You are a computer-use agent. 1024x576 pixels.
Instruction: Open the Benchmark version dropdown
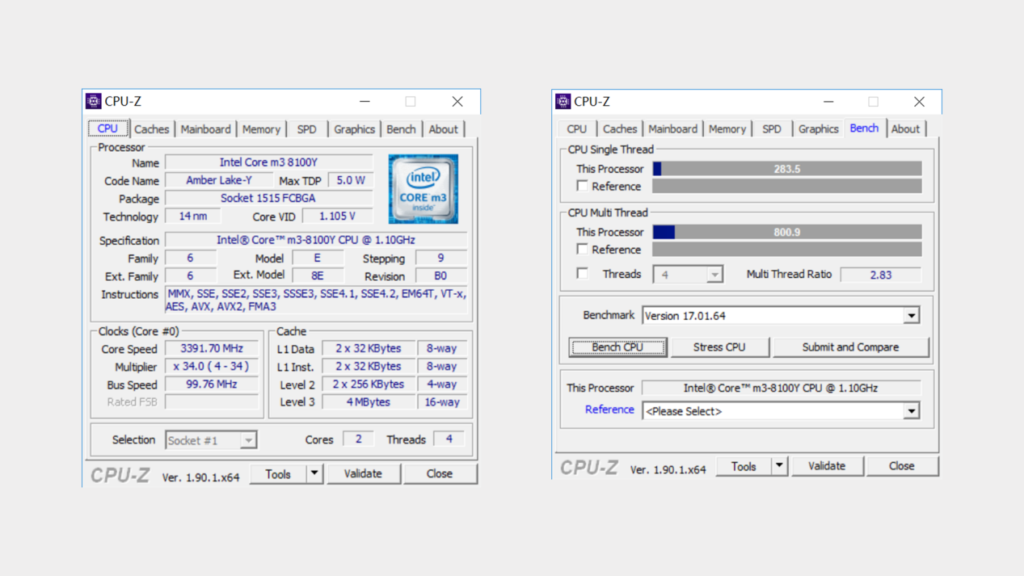click(910, 315)
